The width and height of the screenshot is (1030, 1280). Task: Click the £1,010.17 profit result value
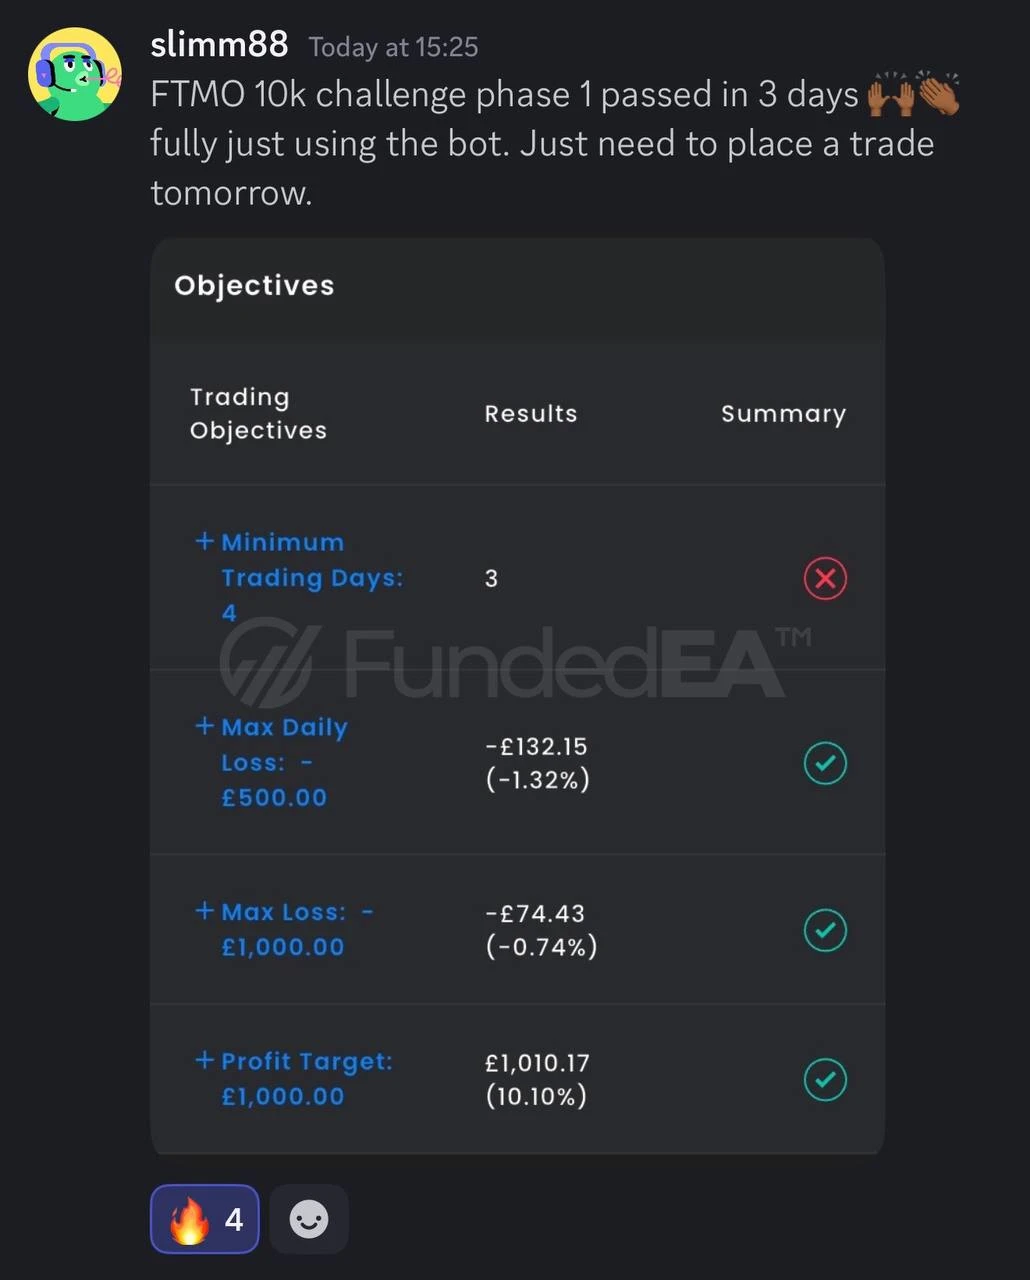537,1062
